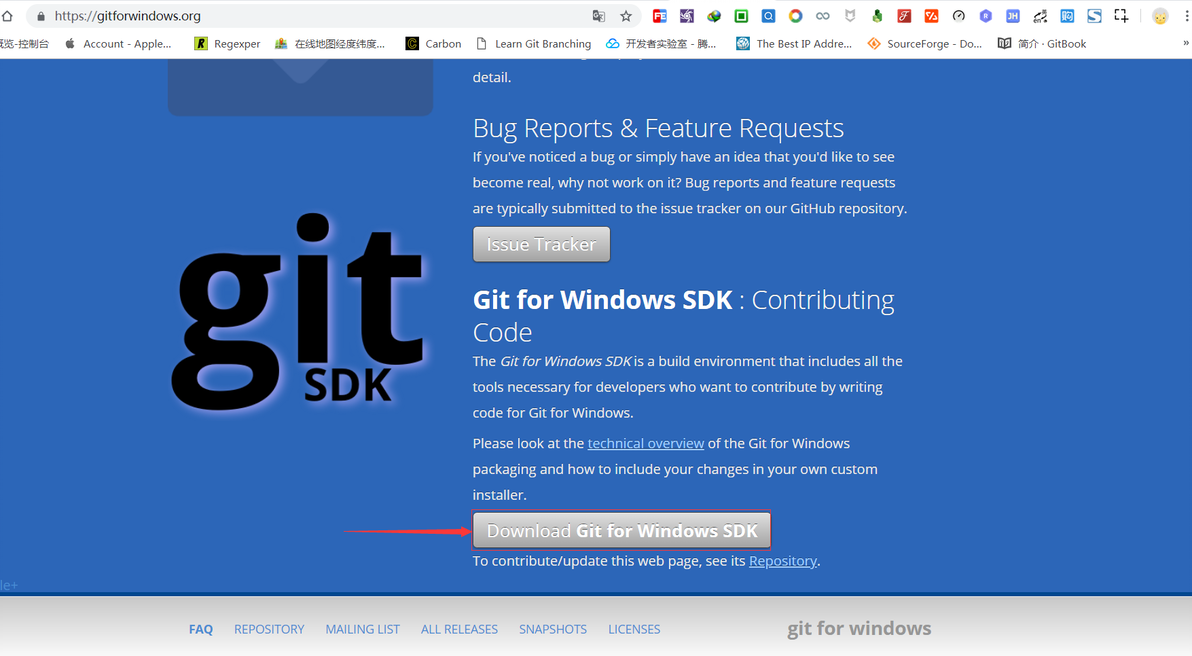Viewport: 1192px width, 656px height.
Task: Click the screenshot capture crop extension icon
Action: tap(1121, 16)
